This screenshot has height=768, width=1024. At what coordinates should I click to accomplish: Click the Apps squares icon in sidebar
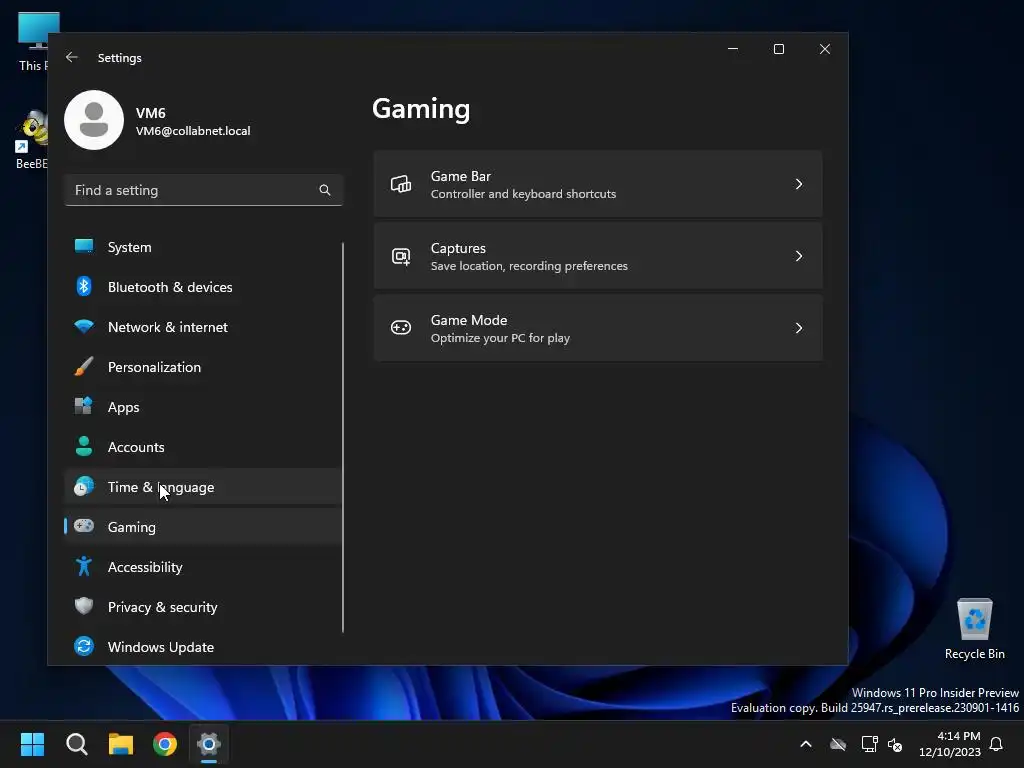(x=84, y=406)
